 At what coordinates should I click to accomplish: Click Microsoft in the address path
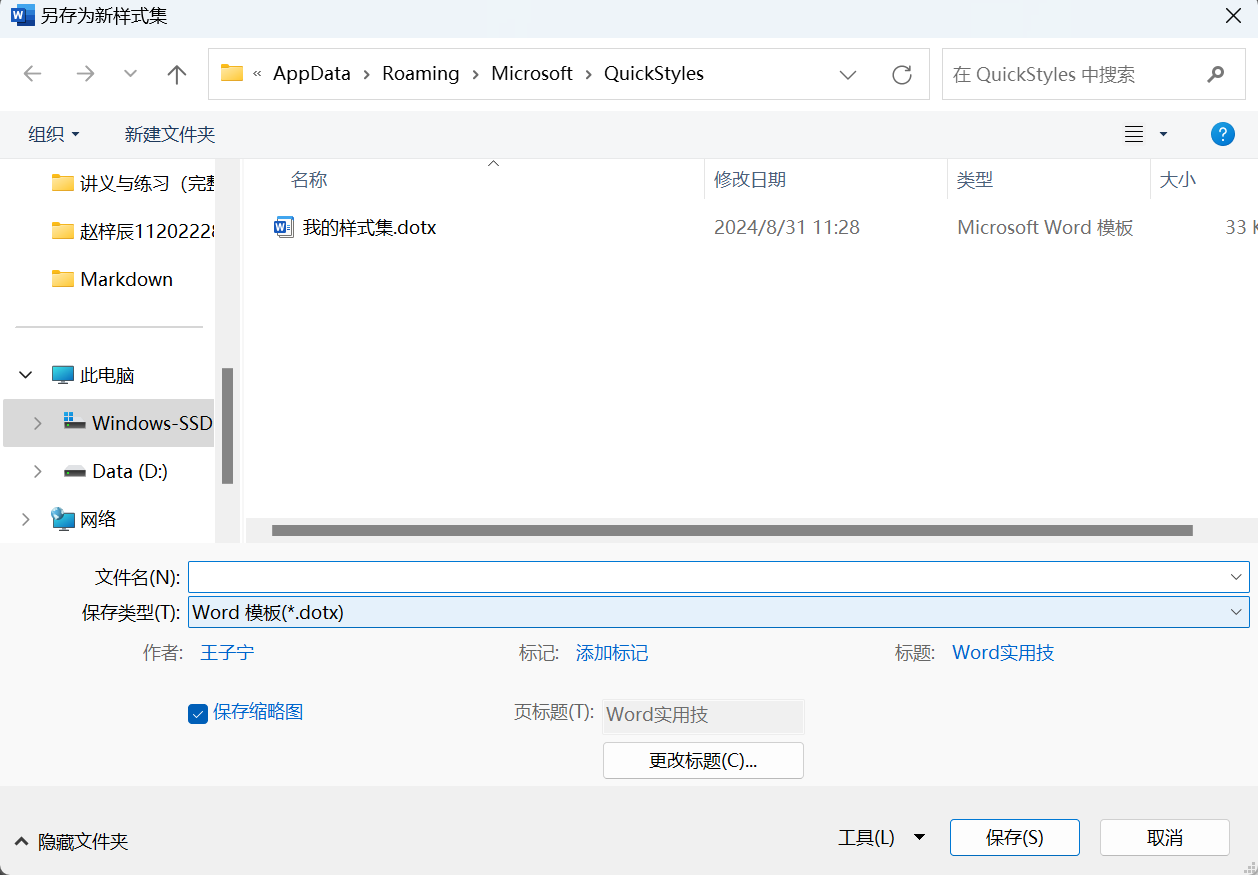click(532, 74)
